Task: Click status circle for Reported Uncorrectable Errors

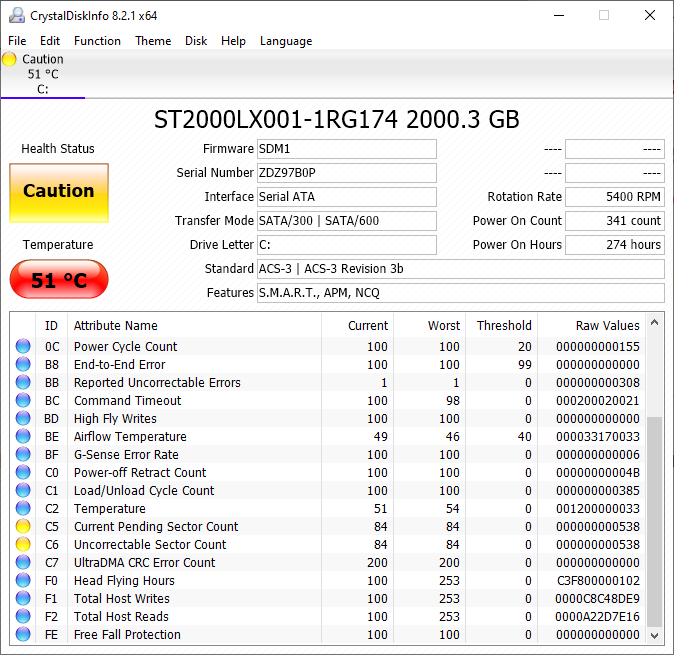Action: coord(23,382)
